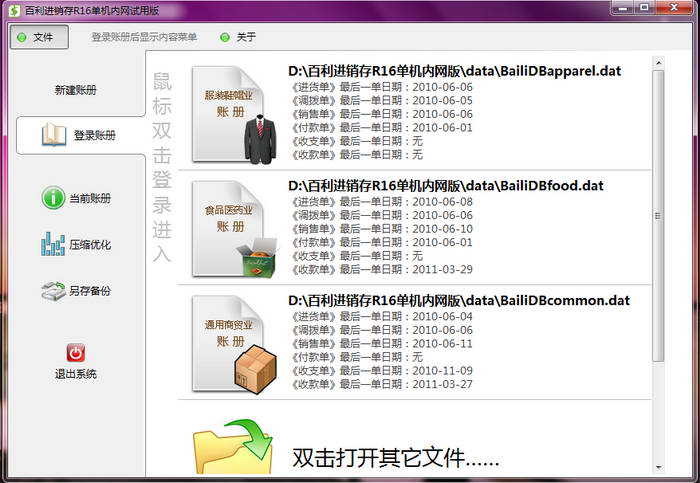Click 退出系统 text label
This screenshot has width=700, height=483.
pos(75,374)
